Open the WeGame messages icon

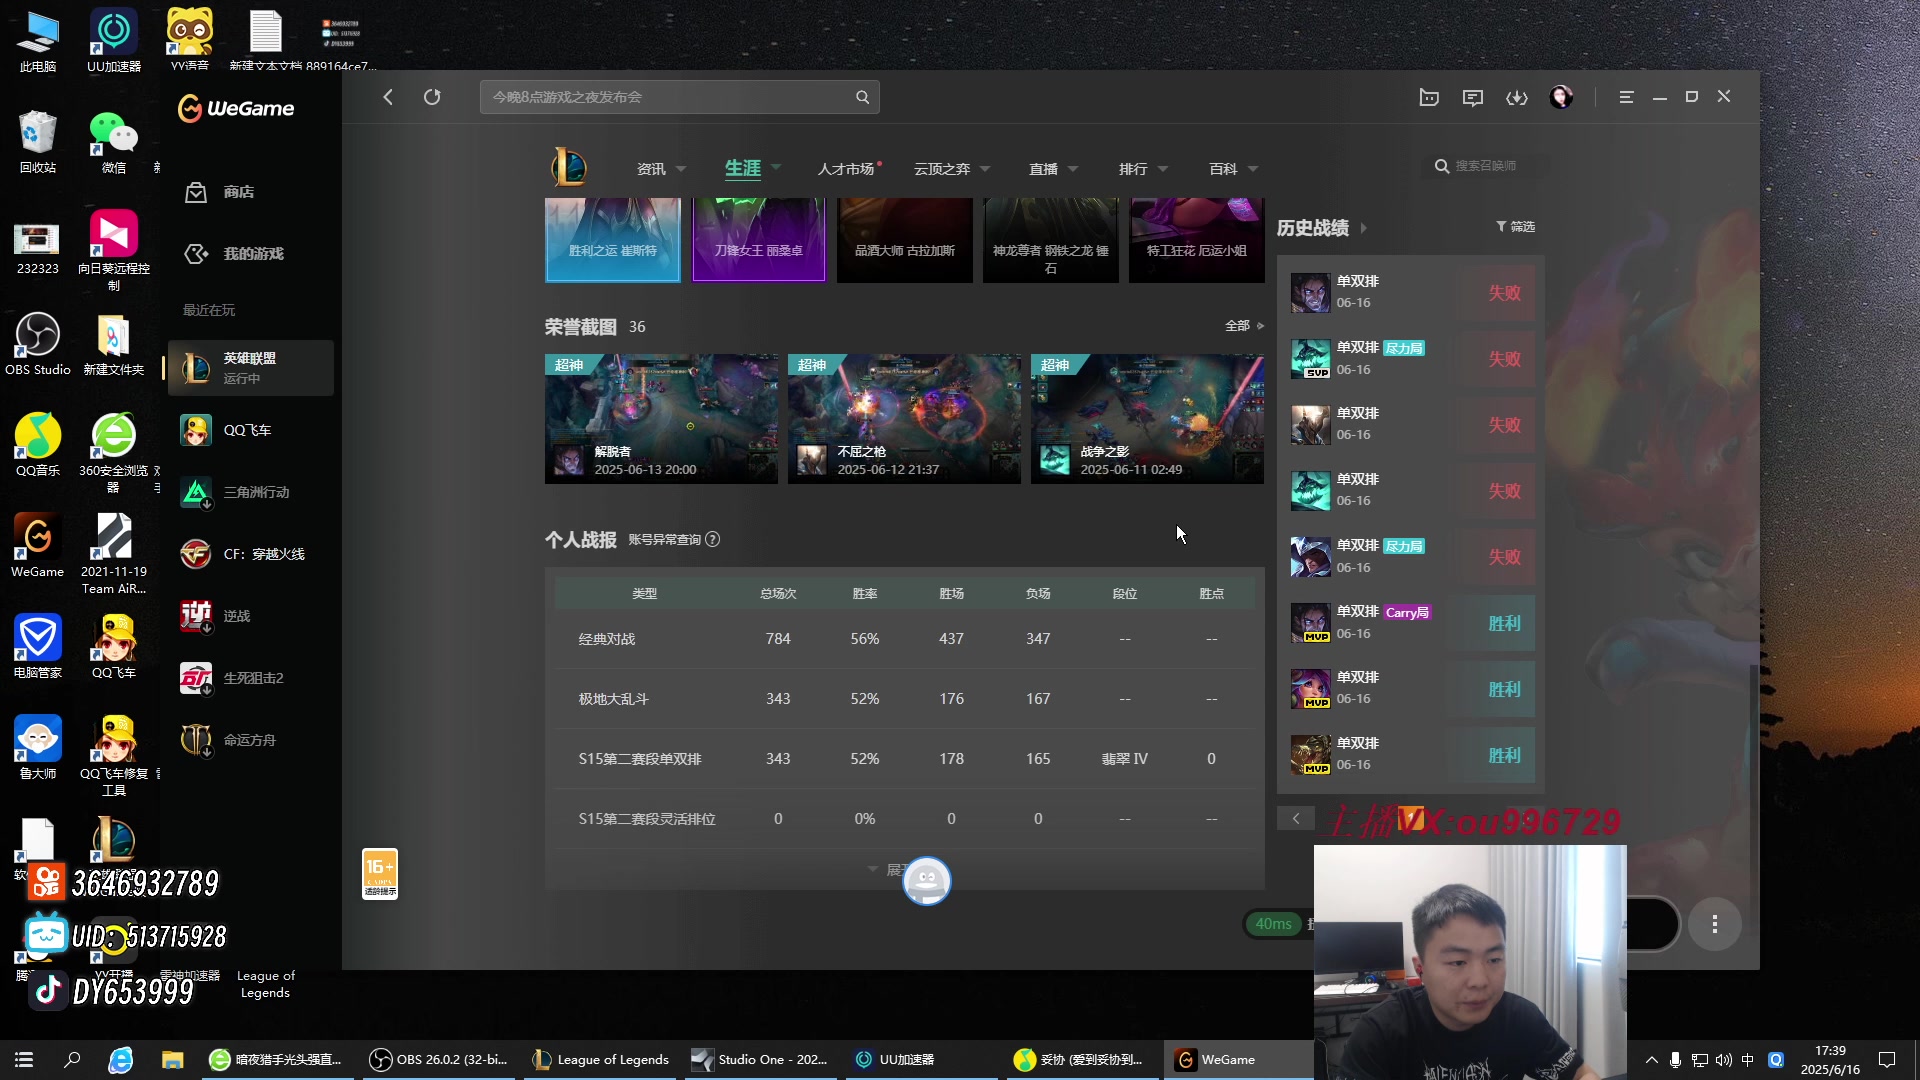tap(1473, 97)
